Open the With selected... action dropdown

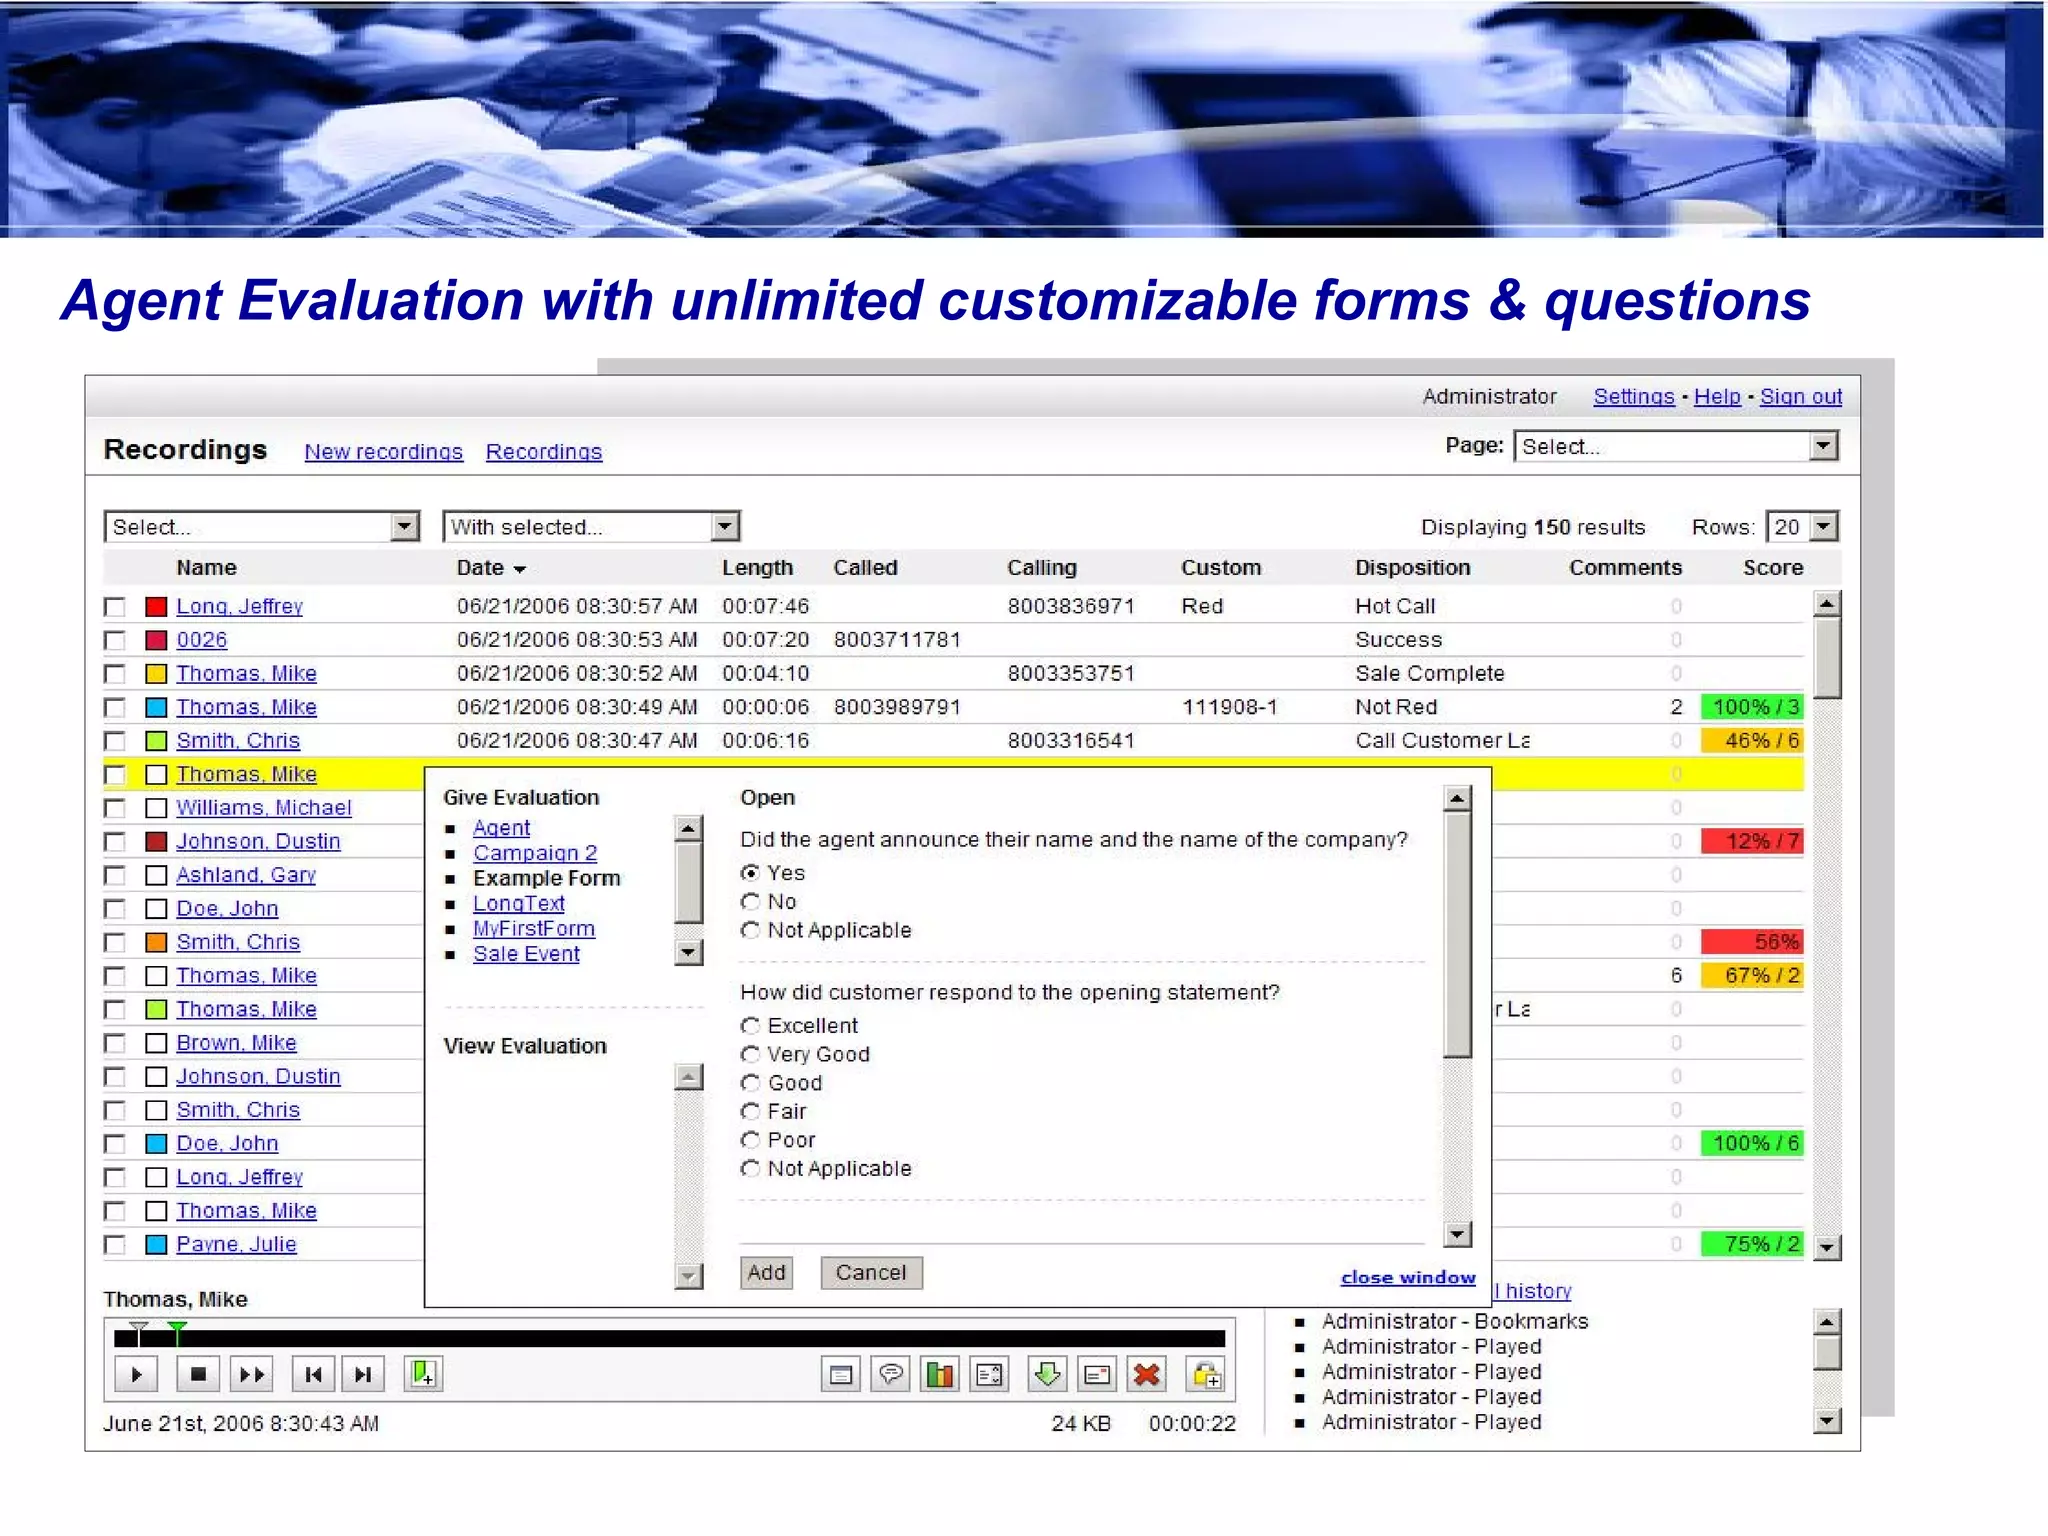pyautogui.click(x=591, y=527)
